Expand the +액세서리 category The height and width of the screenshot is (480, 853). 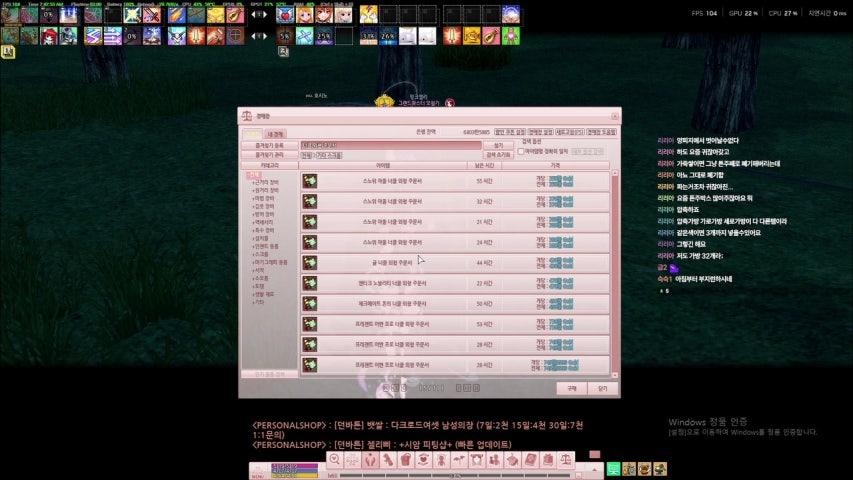point(263,223)
